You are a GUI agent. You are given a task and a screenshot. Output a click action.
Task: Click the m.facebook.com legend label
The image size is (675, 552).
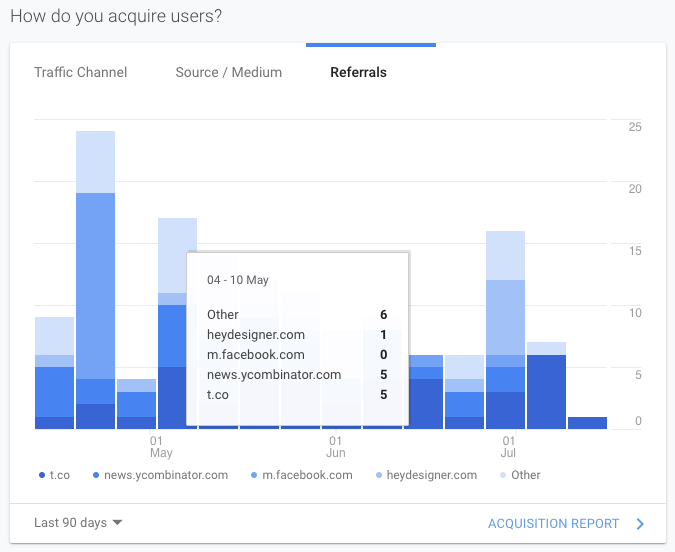pos(307,475)
